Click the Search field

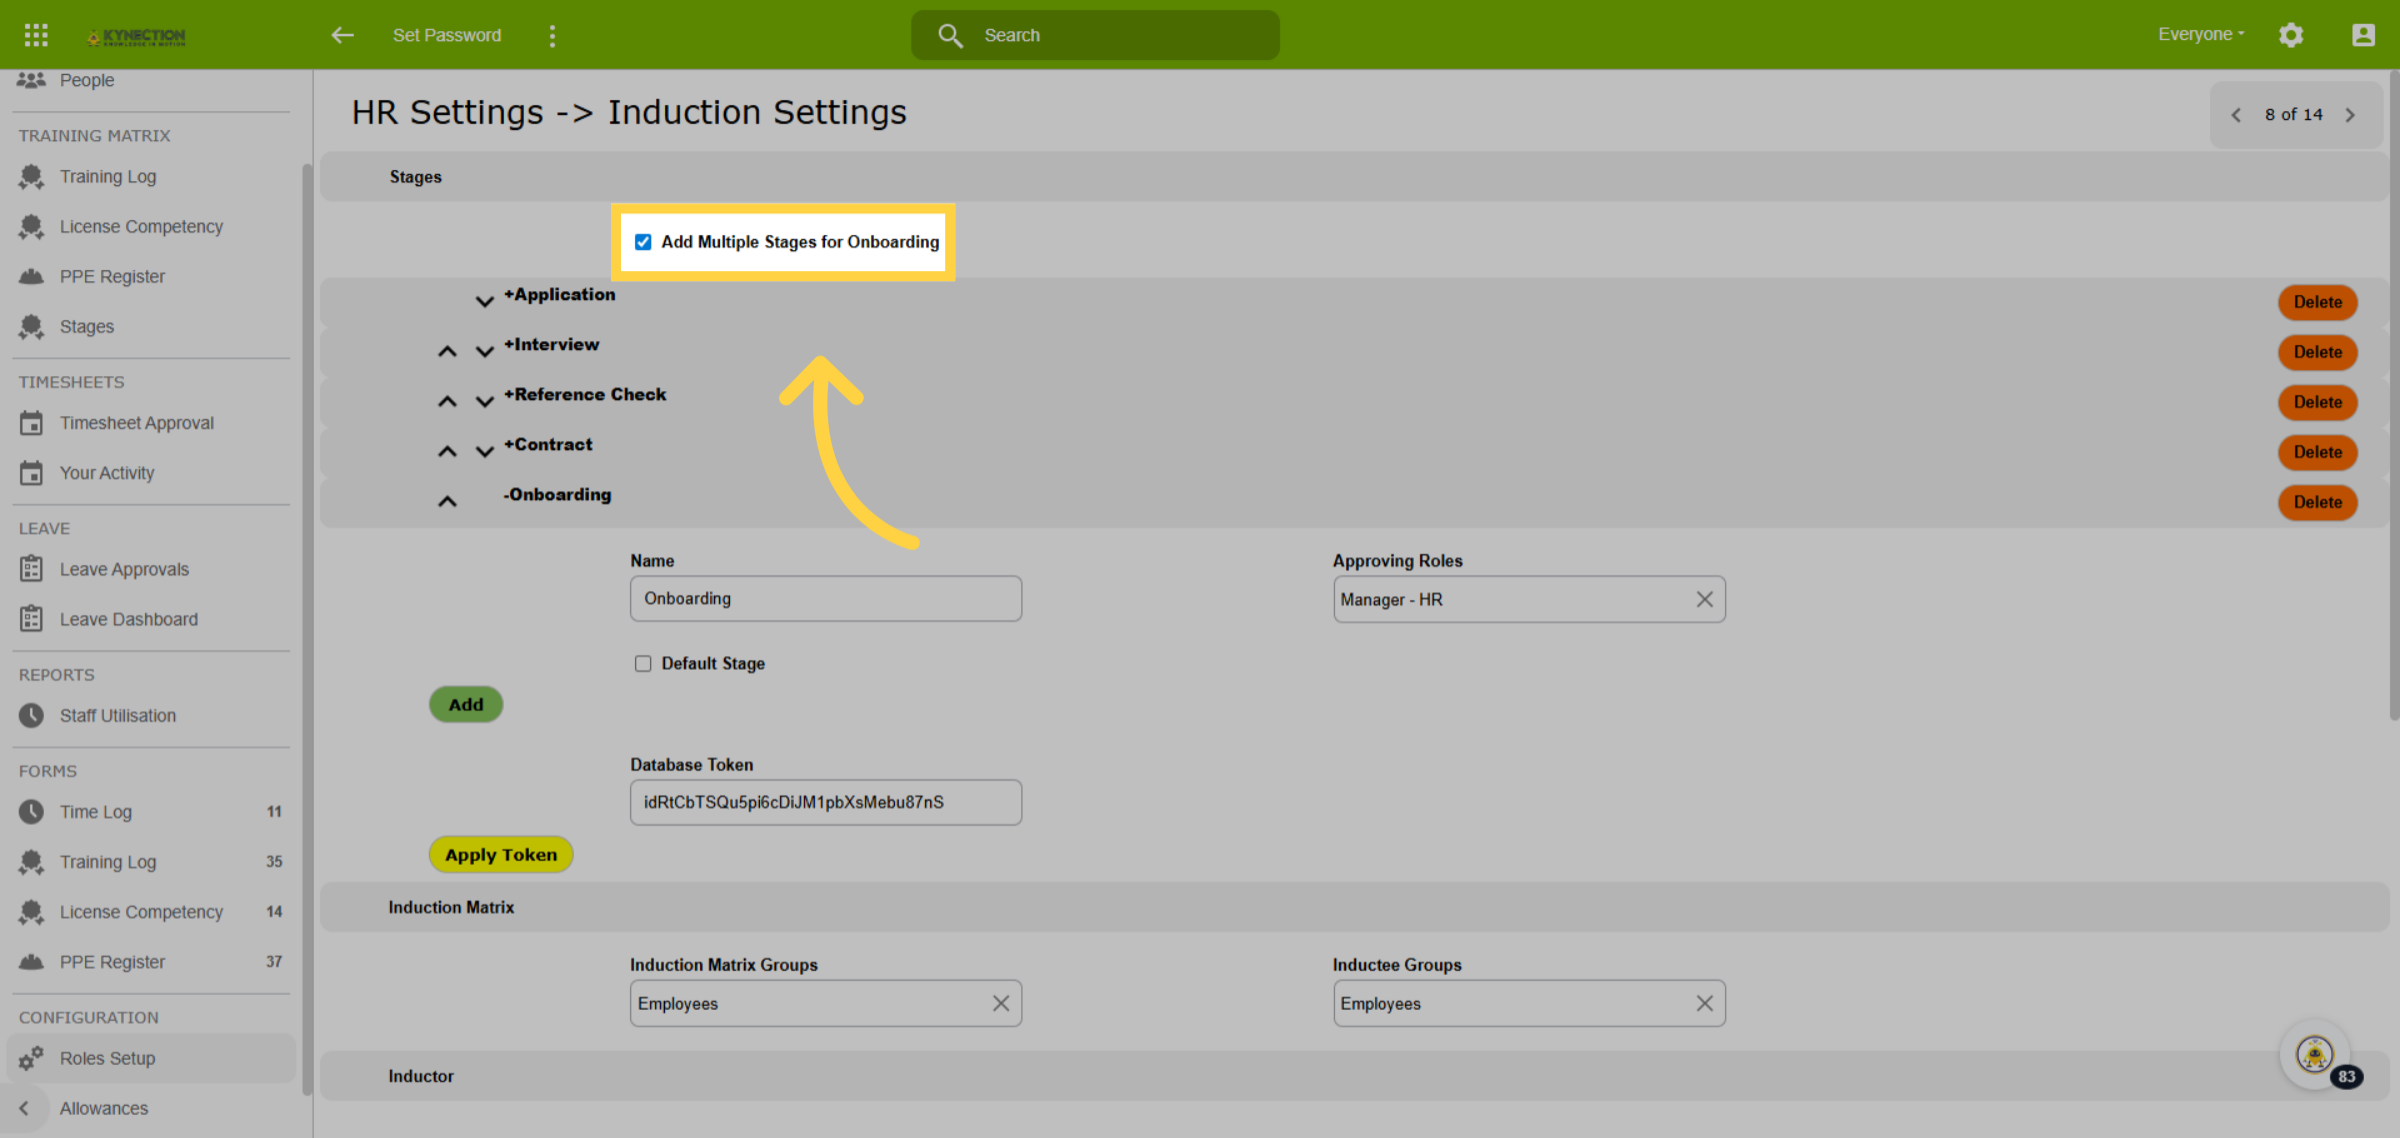click(1095, 35)
